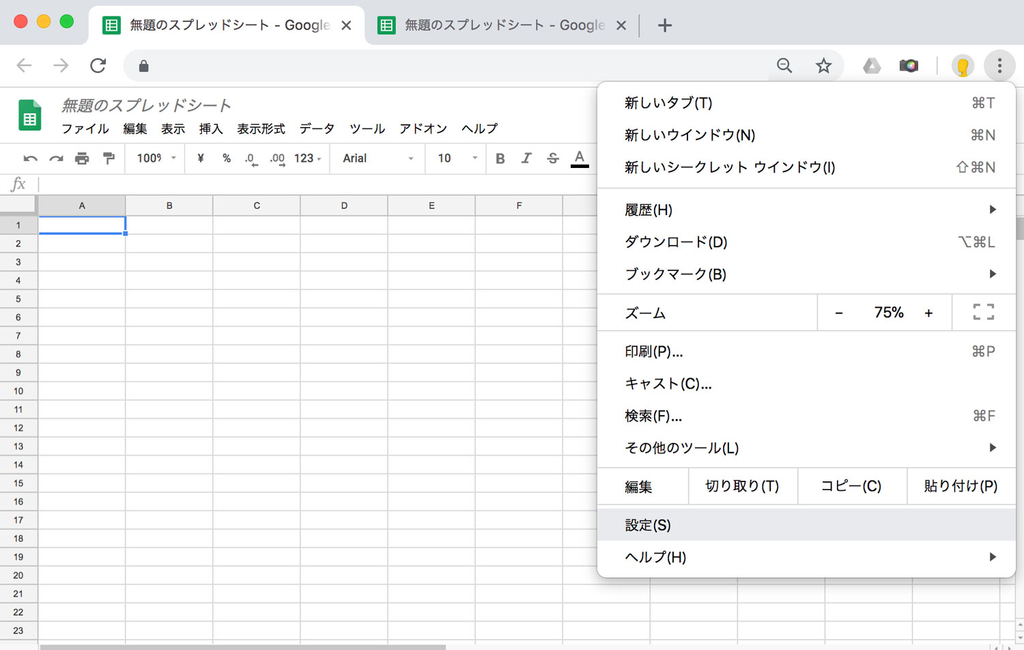Open the 編集 menu in Sheets
Screen dimensions: 1024x650
point(135,129)
